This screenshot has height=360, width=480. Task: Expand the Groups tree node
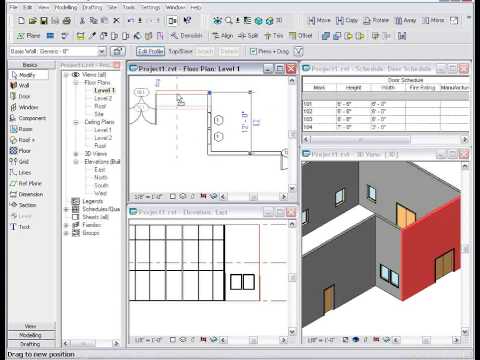click(x=66, y=233)
